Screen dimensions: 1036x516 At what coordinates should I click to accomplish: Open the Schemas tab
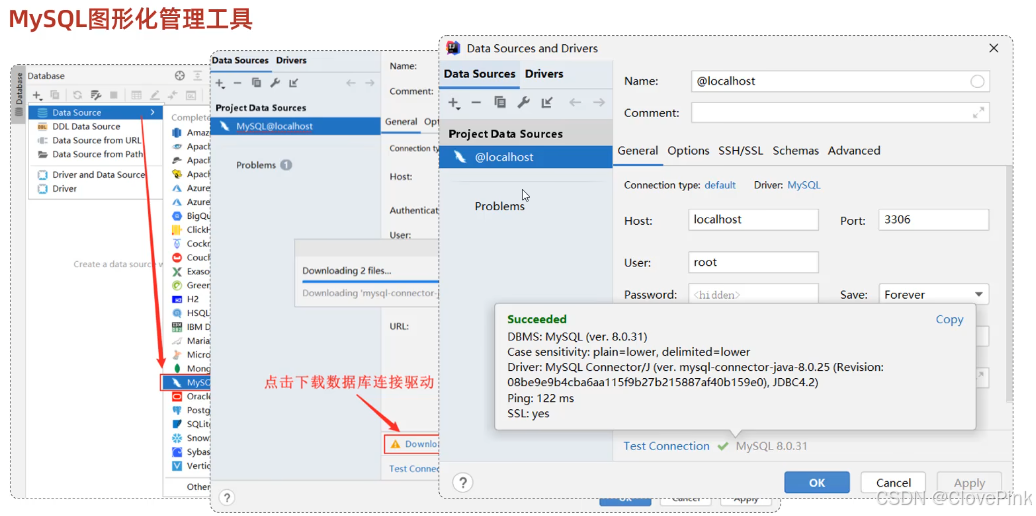[x=796, y=151]
